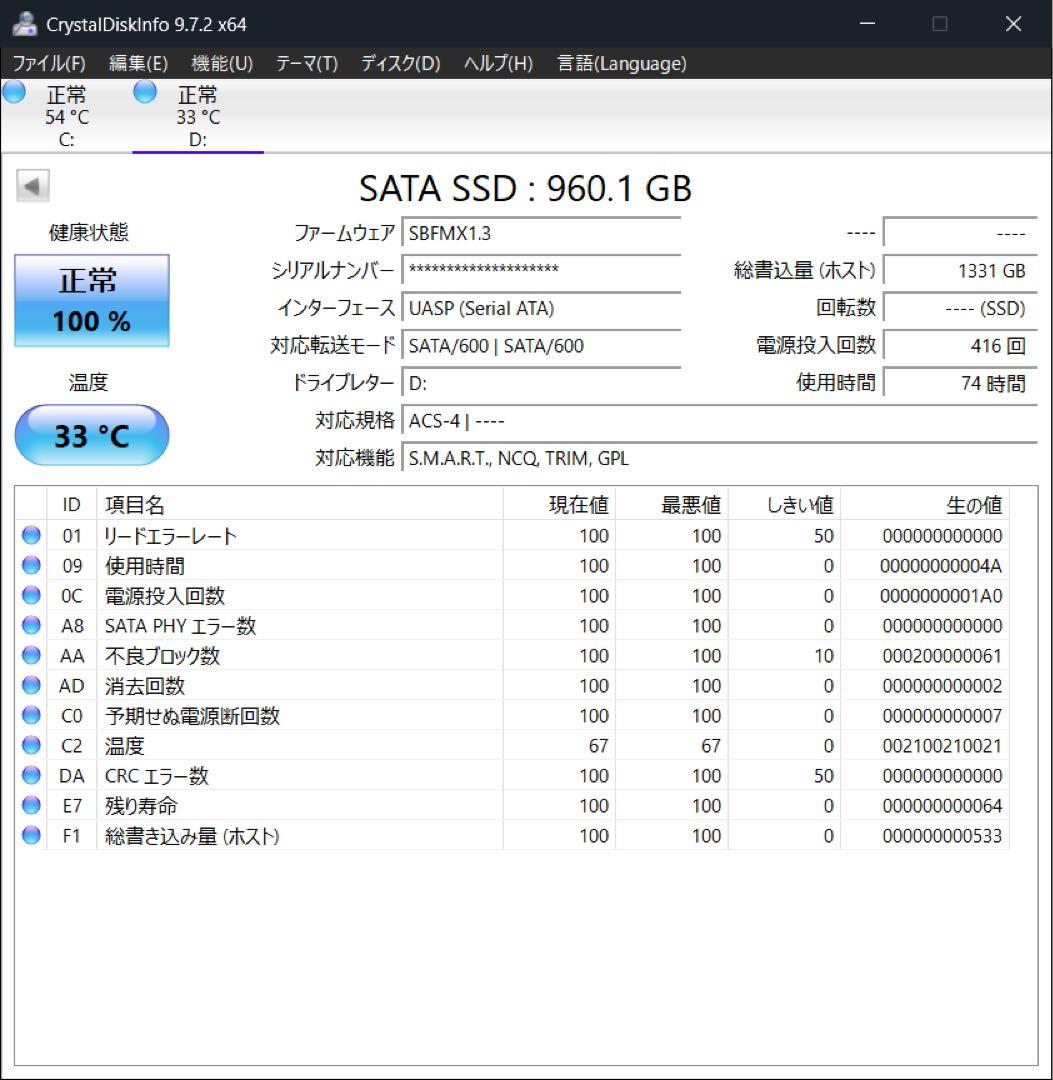Image resolution: width=1053 pixels, height=1080 pixels.
Task: Open the ディスク(D) menu
Action: pos(404,63)
